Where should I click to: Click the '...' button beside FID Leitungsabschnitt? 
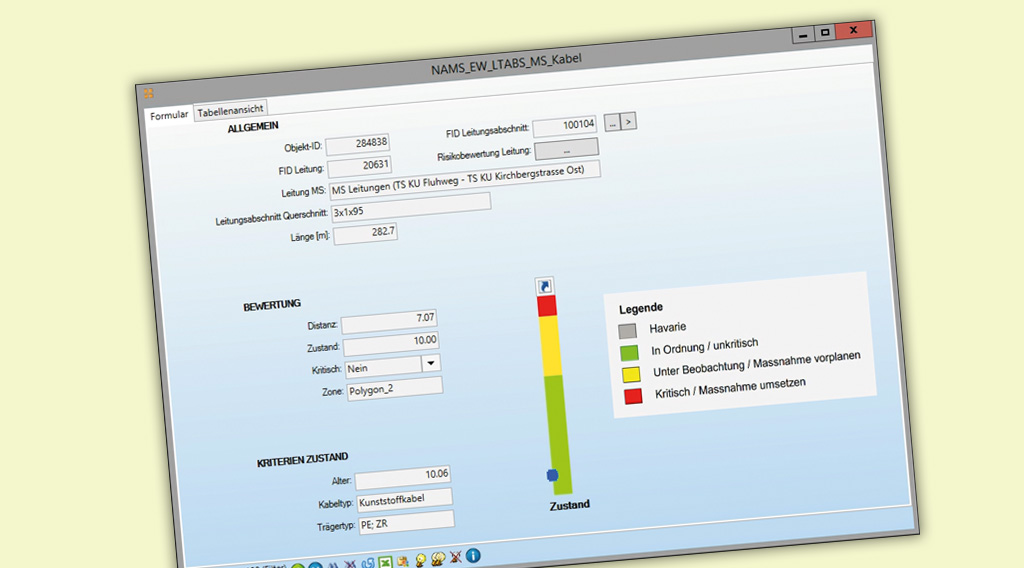611,122
